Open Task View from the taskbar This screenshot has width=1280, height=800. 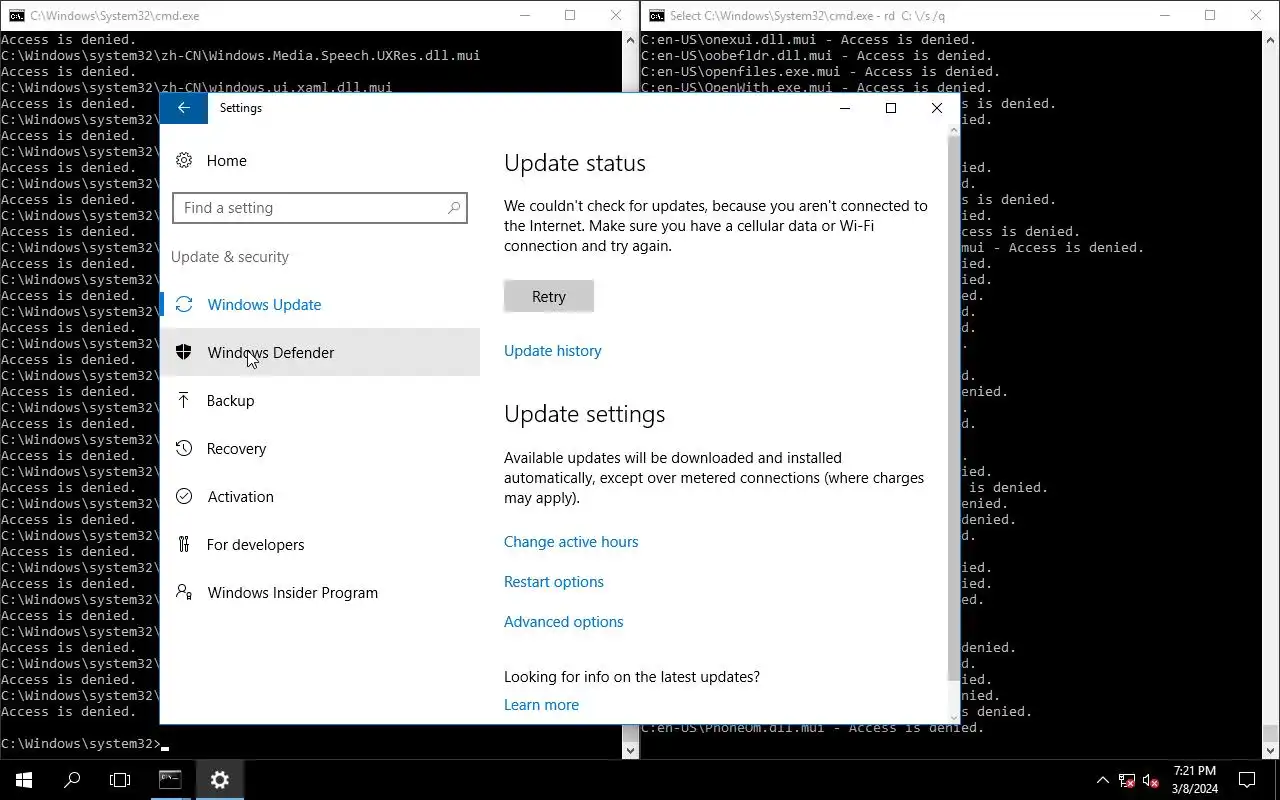[x=120, y=780]
